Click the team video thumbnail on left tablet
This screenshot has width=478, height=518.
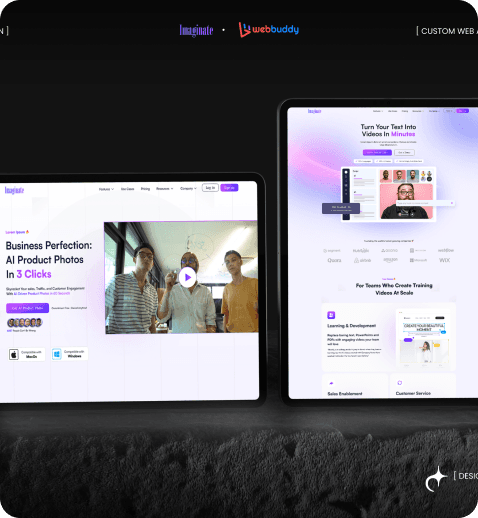pos(182,277)
